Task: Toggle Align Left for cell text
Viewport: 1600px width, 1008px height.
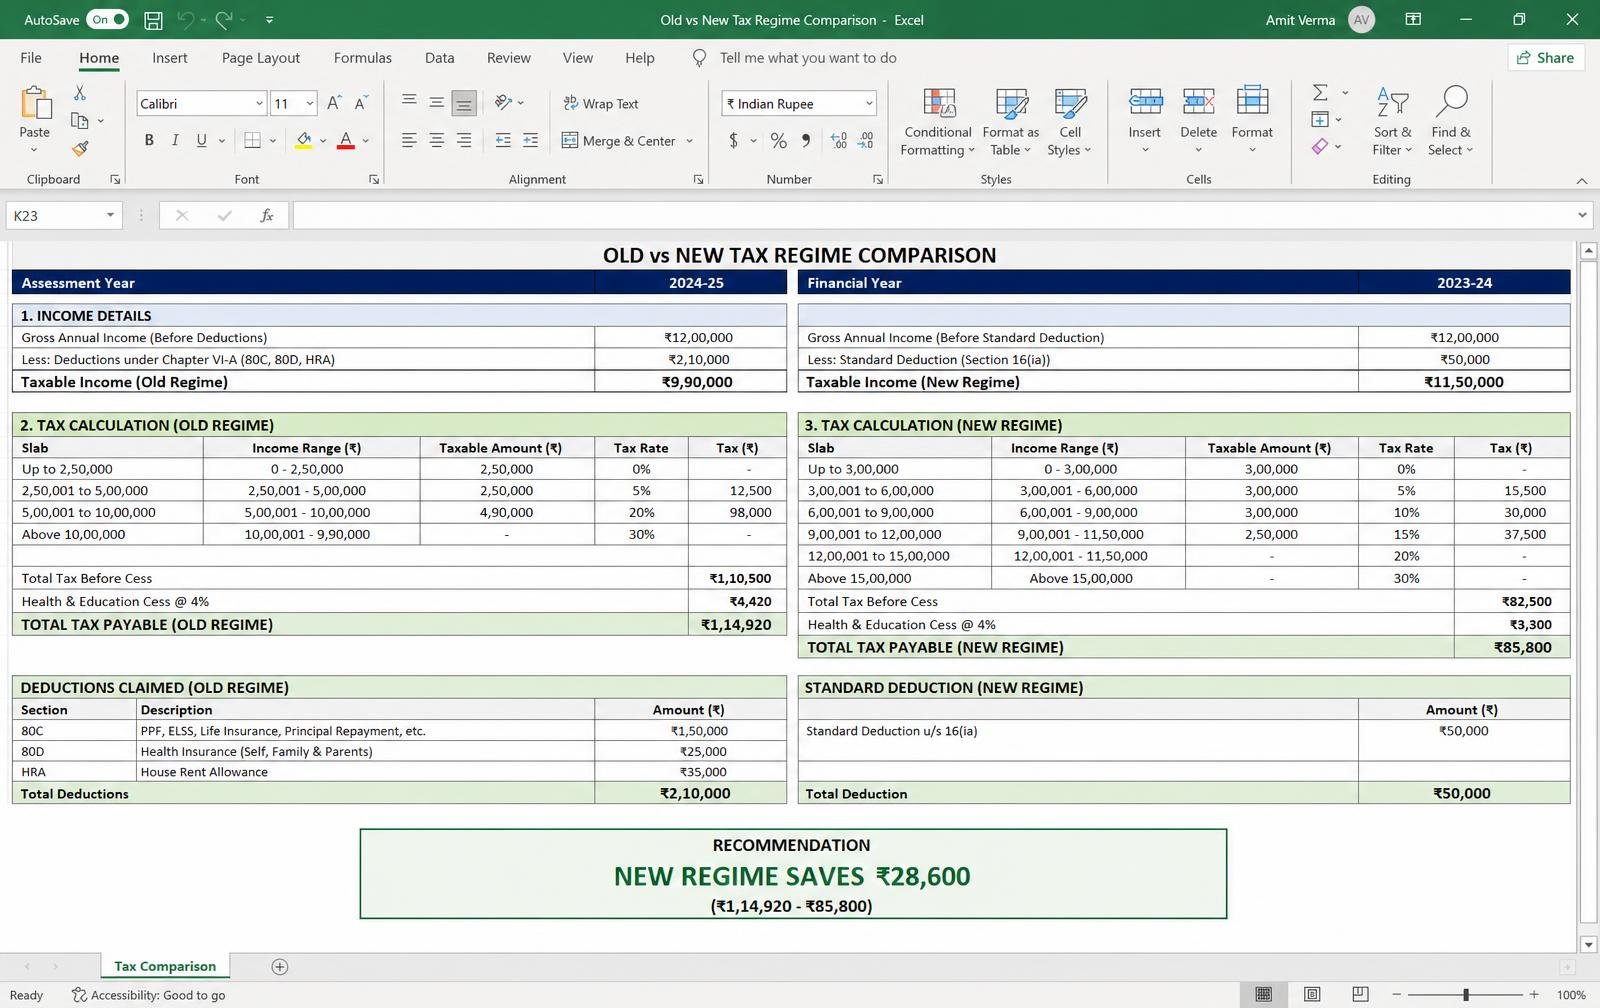Action: (x=409, y=141)
